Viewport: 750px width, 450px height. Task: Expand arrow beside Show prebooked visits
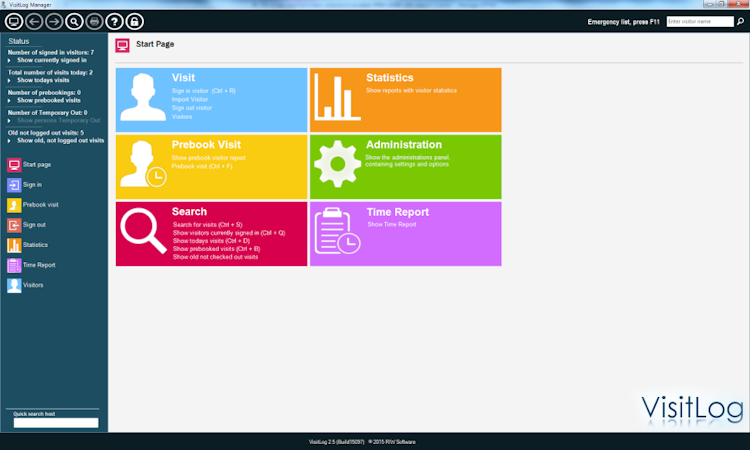[x=9, y=101]
